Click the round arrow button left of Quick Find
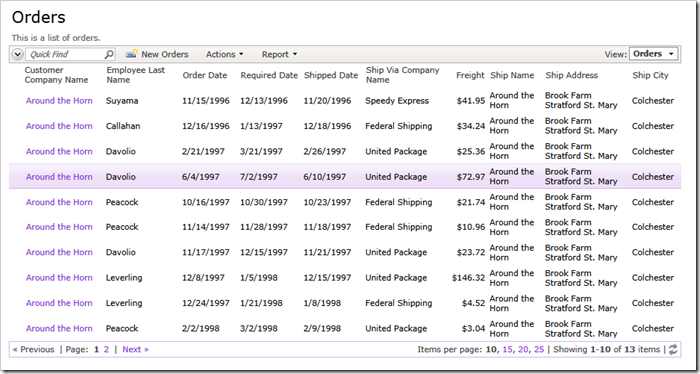This screenshot has width=700, height=374. 17,54
